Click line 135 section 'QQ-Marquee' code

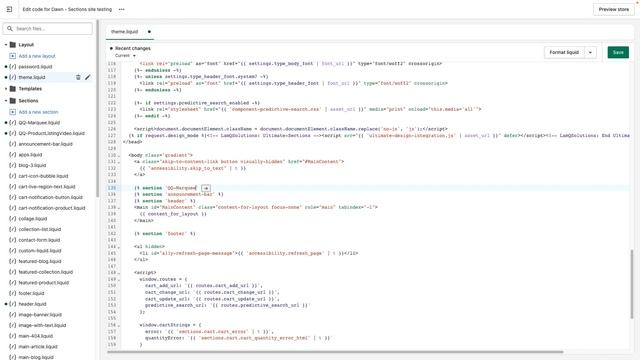(x=165, y=188)
